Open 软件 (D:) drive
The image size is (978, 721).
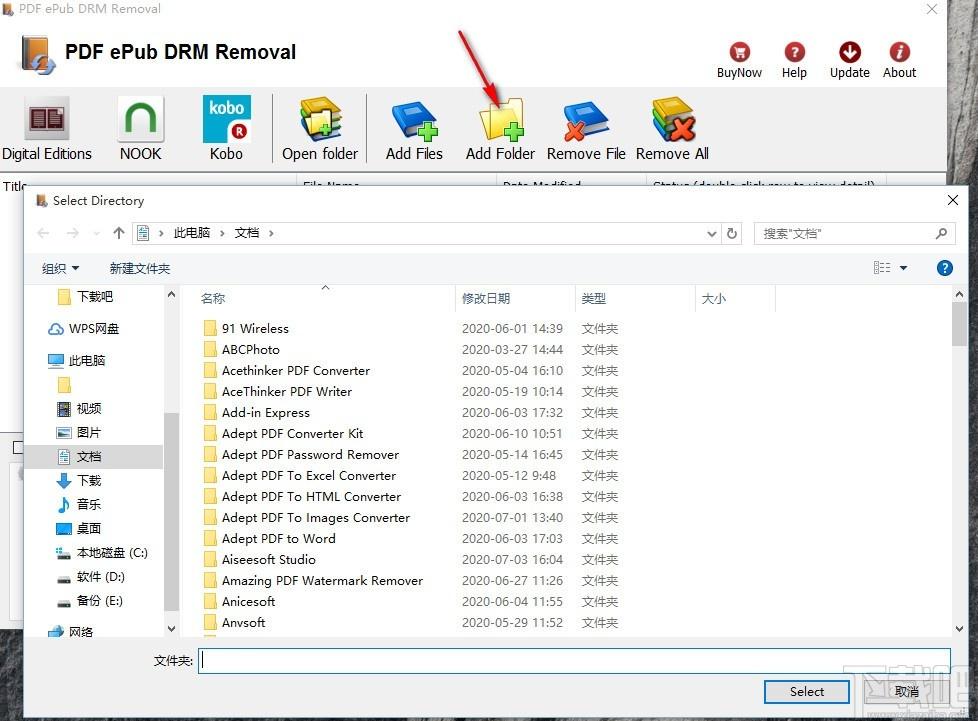[x=91, y=576]
